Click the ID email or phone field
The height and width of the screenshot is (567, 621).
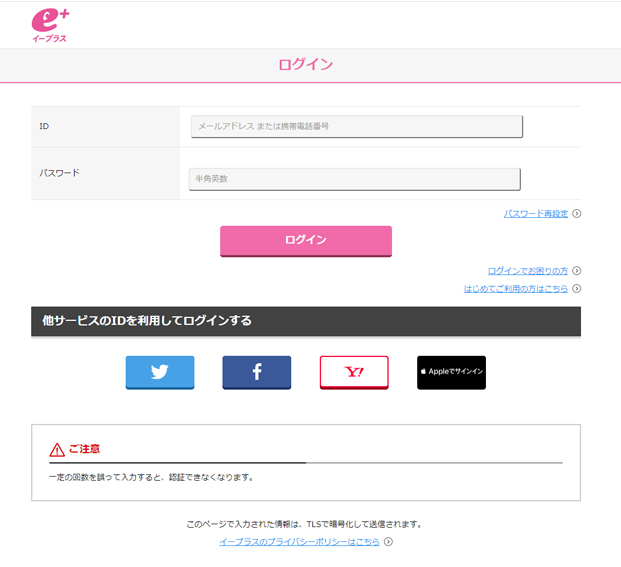pos(357,126)
